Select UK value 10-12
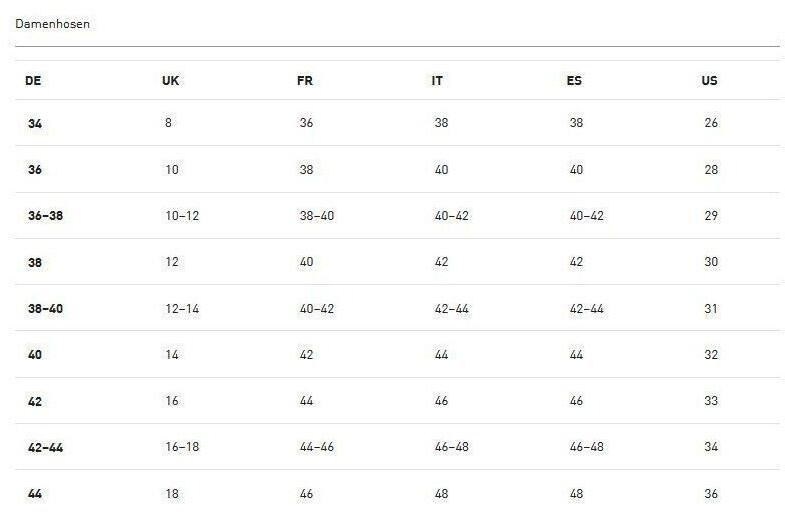Screen dimensions: 785x512 click(182, 216)
